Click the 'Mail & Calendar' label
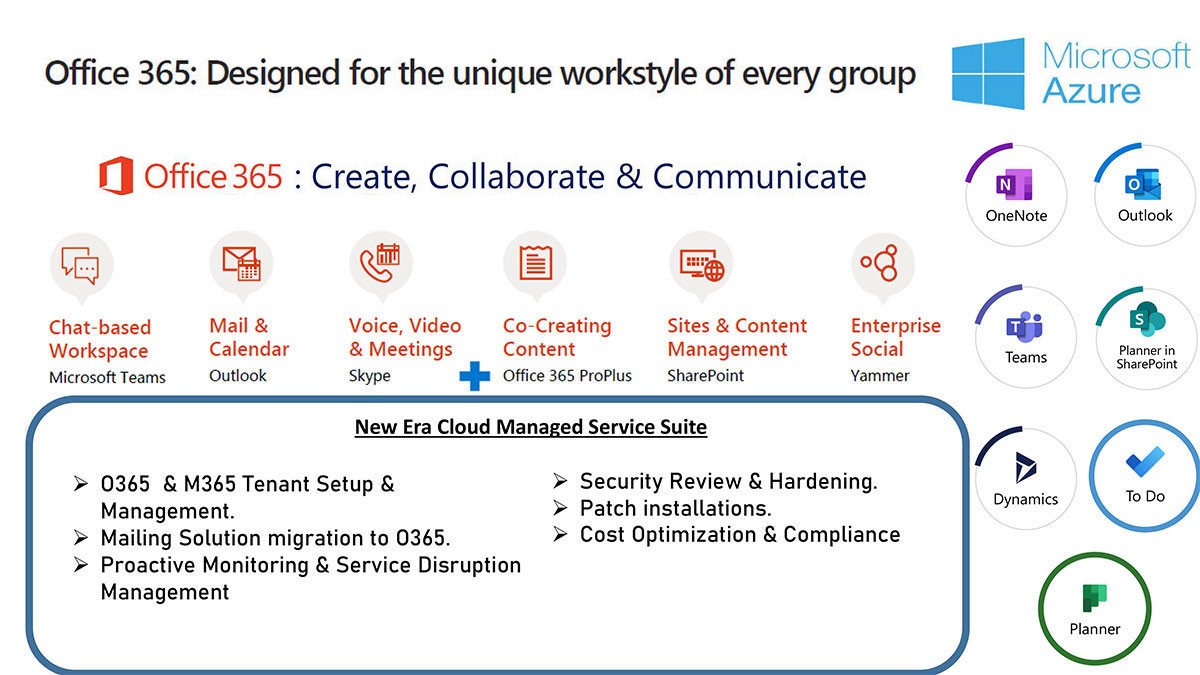The height and width of the screenshot is (675, 1200). pos(249,337)
